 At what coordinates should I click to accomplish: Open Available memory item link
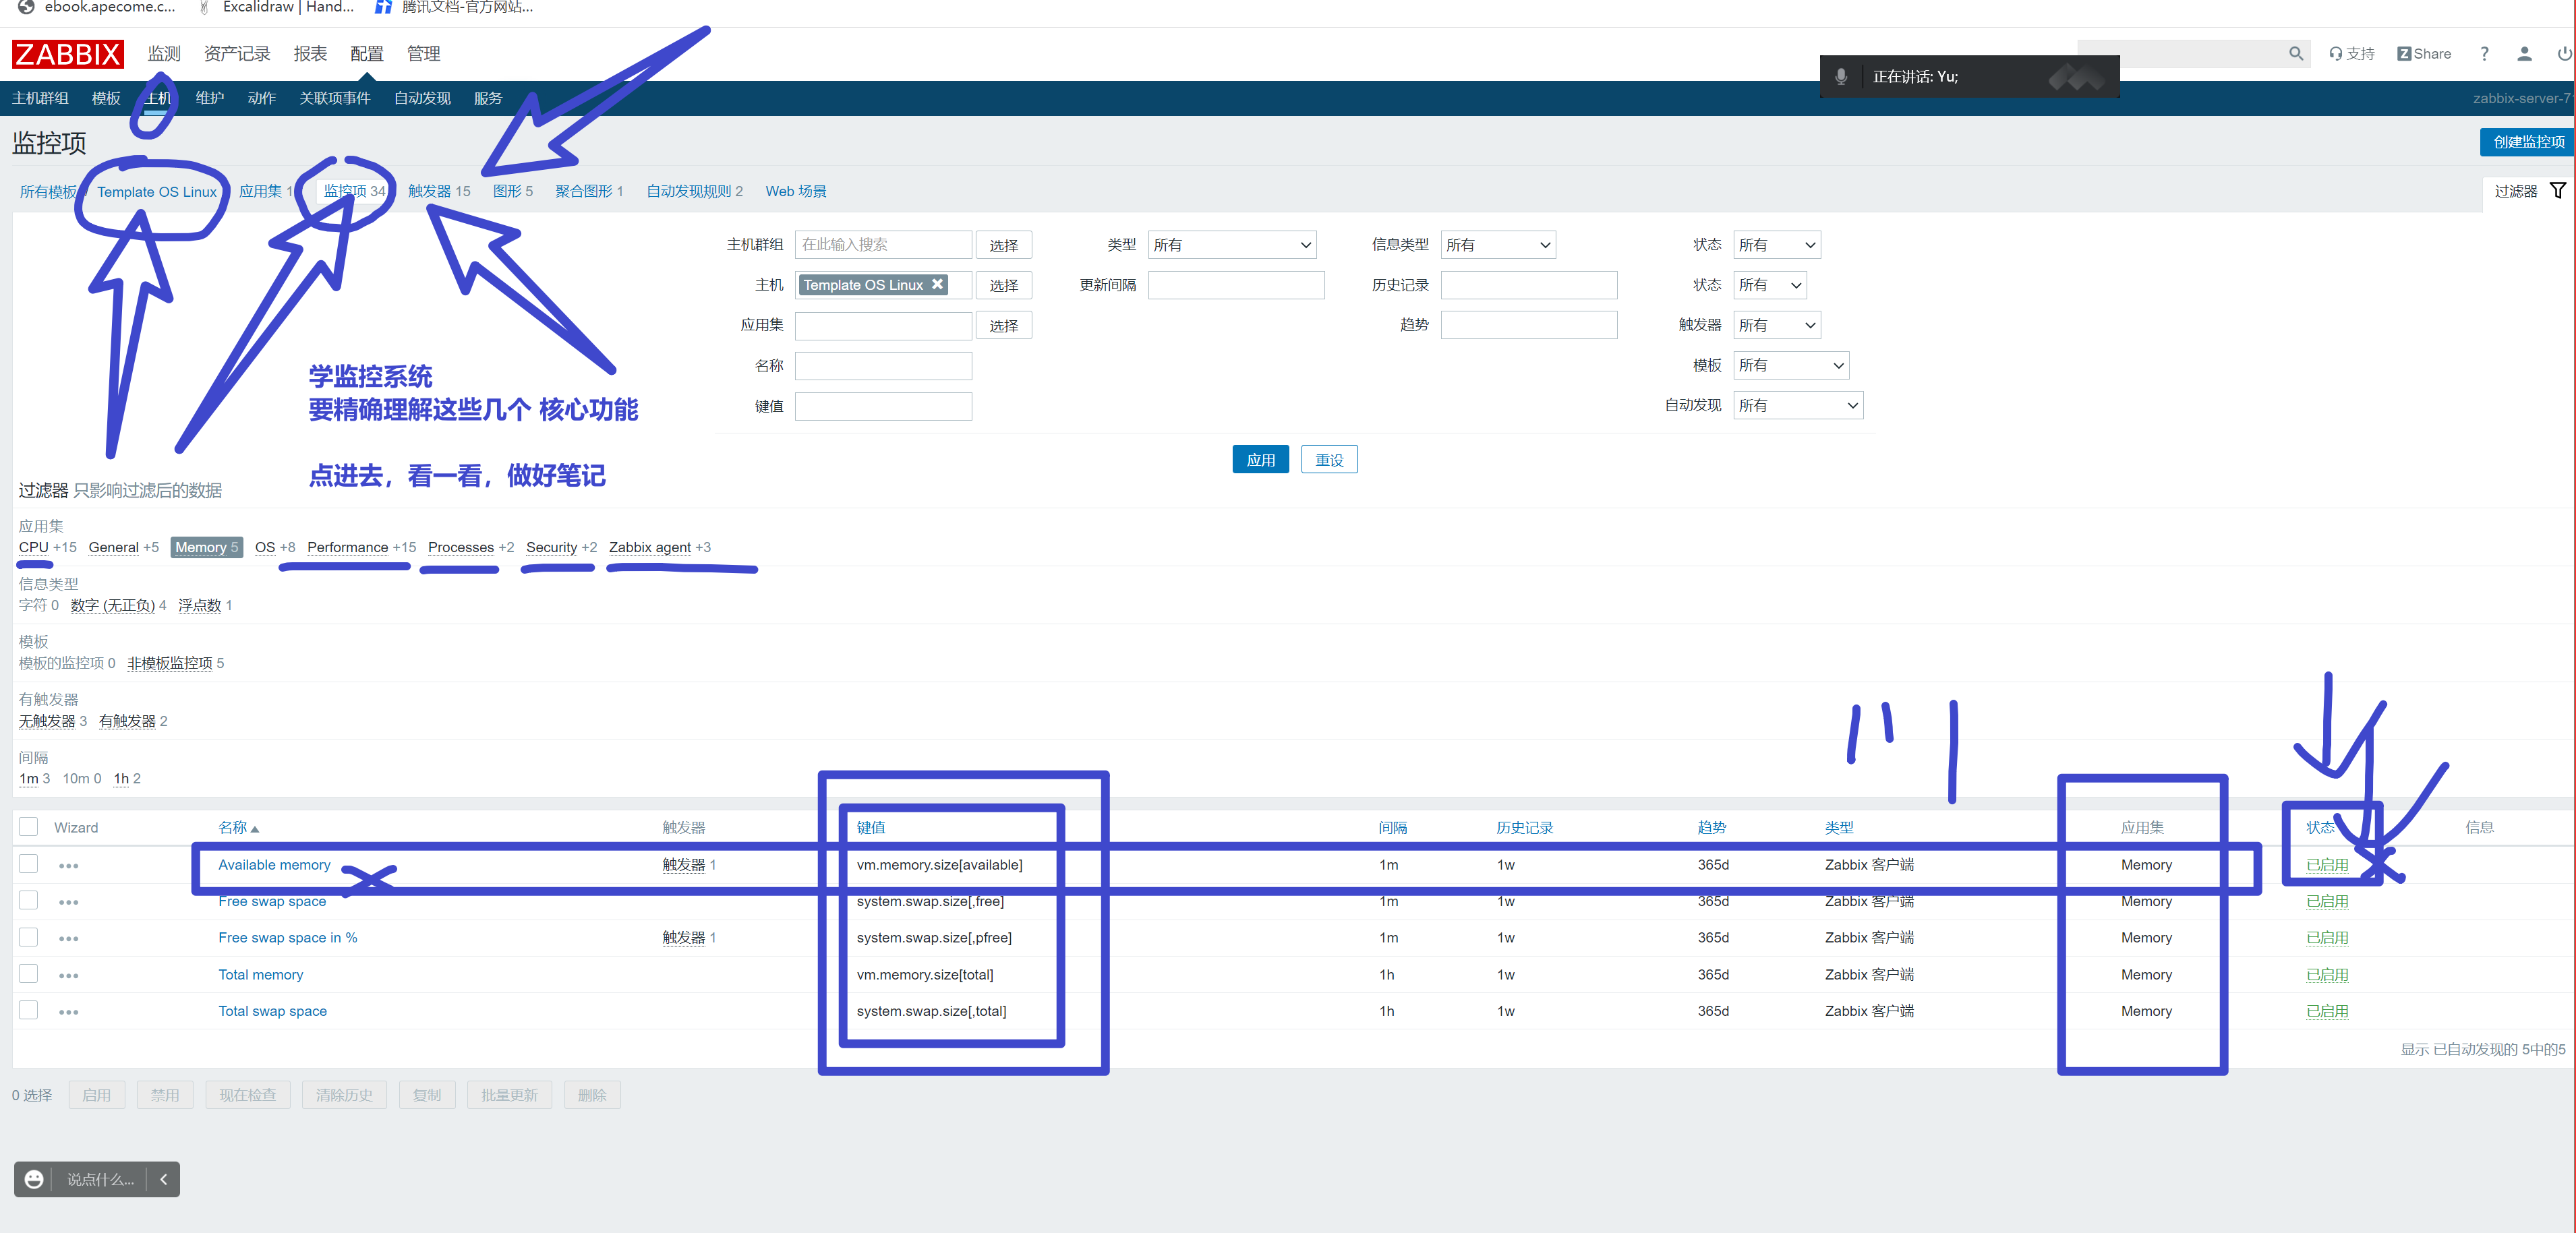[274, 865]
